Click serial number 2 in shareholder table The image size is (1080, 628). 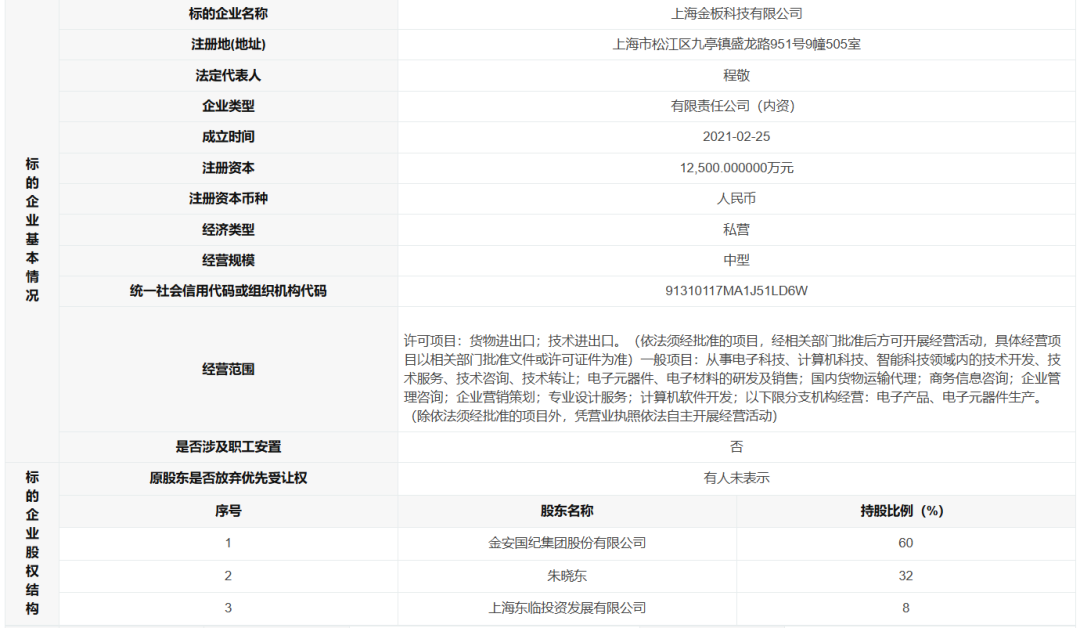pos(228,576)
